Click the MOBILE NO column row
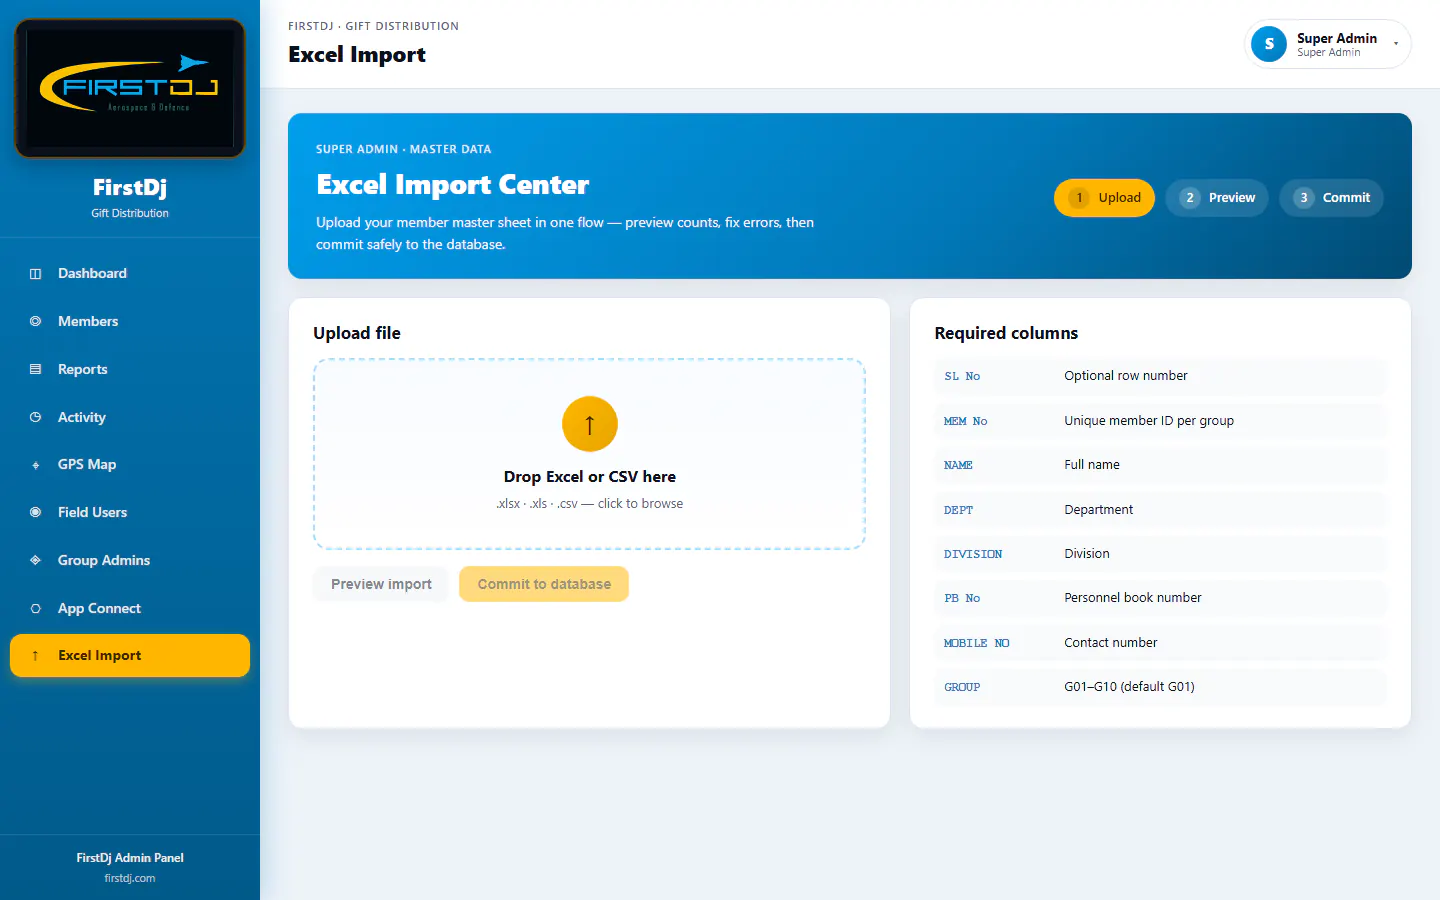Viewport: 1440px width, 900px height. coord(1160,643)
